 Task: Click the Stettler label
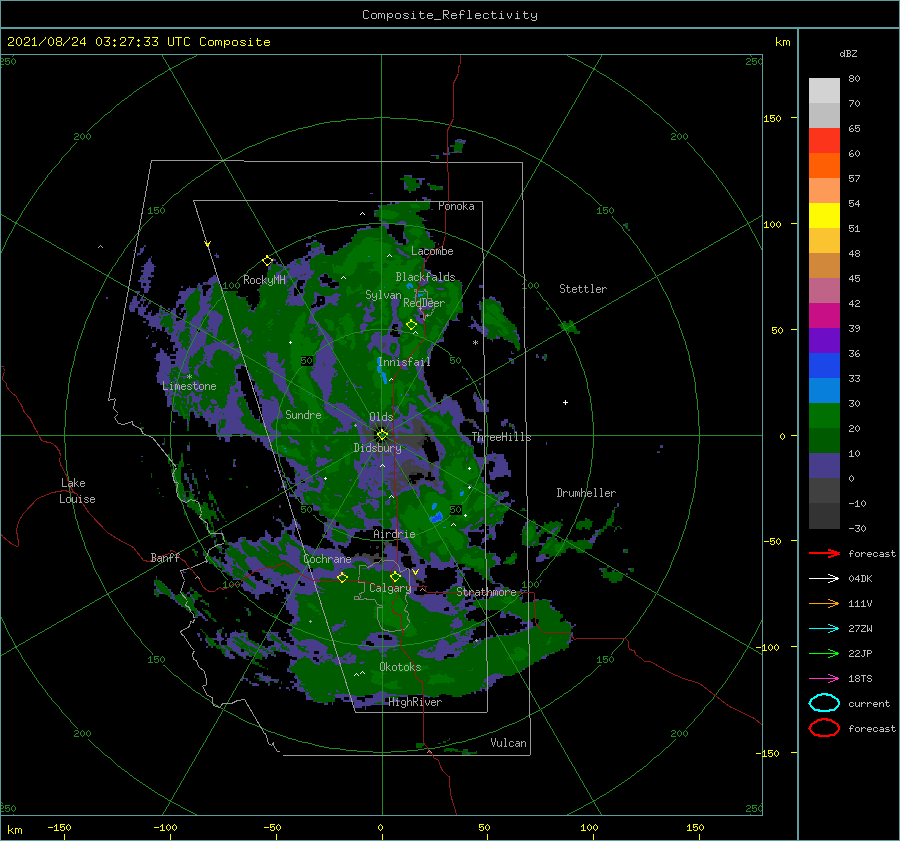583,289
